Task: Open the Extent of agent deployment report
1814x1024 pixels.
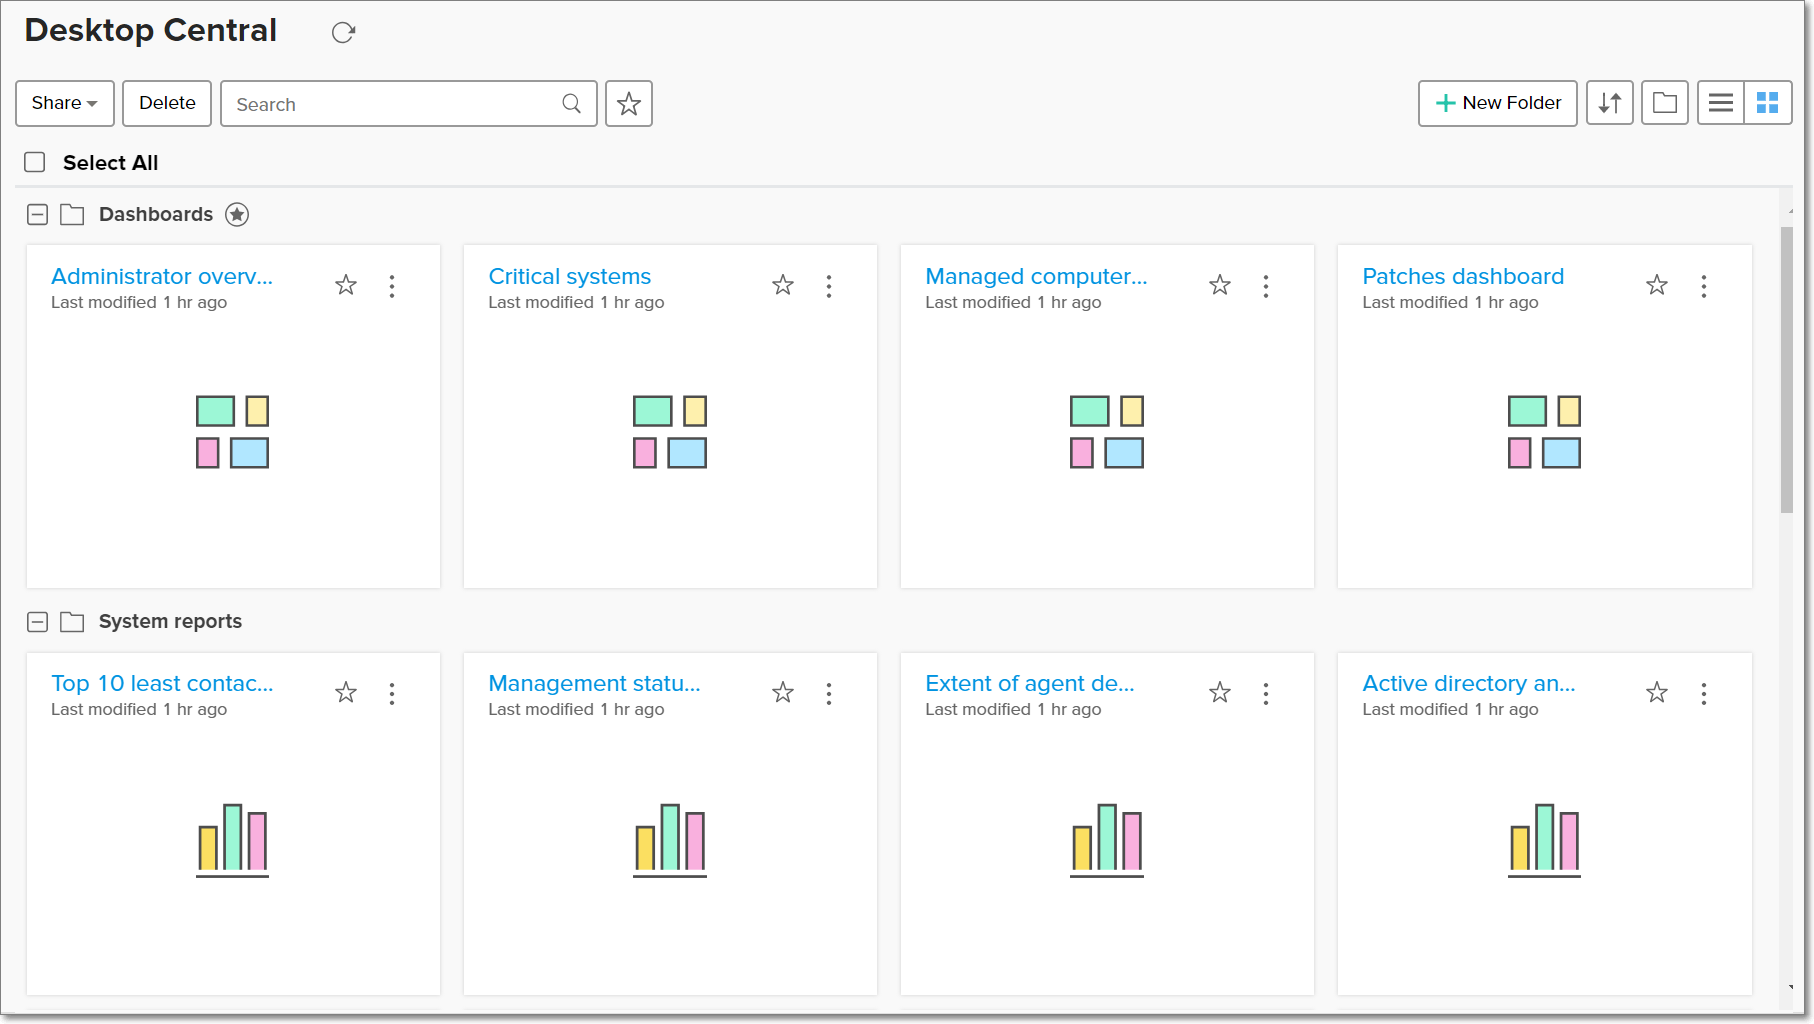Action: 1030,684
